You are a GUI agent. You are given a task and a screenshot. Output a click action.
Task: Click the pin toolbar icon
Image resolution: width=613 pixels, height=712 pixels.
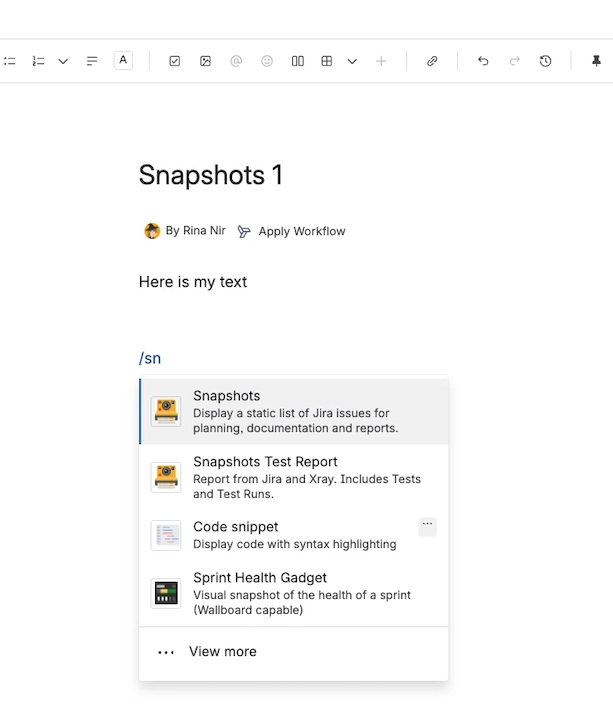point(596,61)
